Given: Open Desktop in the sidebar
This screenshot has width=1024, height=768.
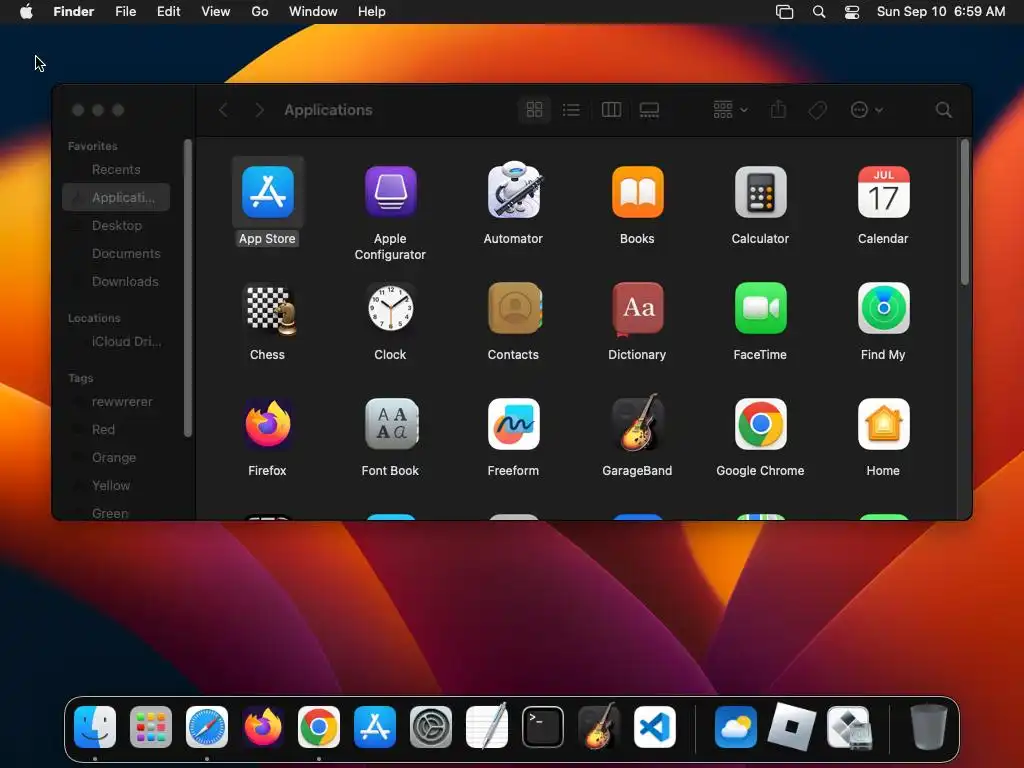Looking at the screenshot, I should tap(116, 225).
